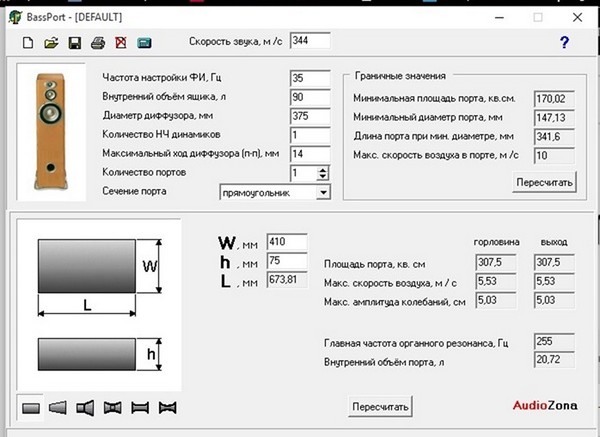Click the Главная частота органного резонанса label
The height and width of the screenshot is (437, 600).
tap(416, 343)
